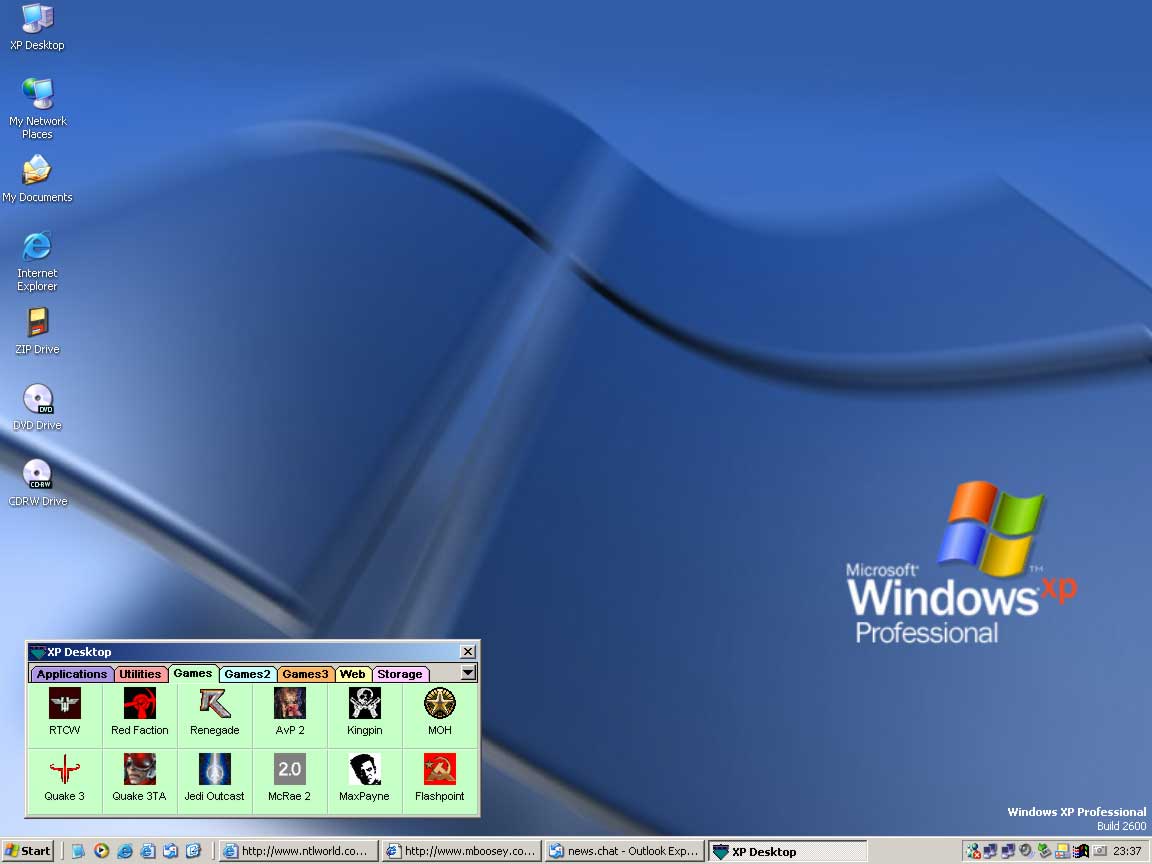This screenshot has width=1152, height=864.
Task: Launch the Renegade shortcut
Action: click(x=215, y=705)
